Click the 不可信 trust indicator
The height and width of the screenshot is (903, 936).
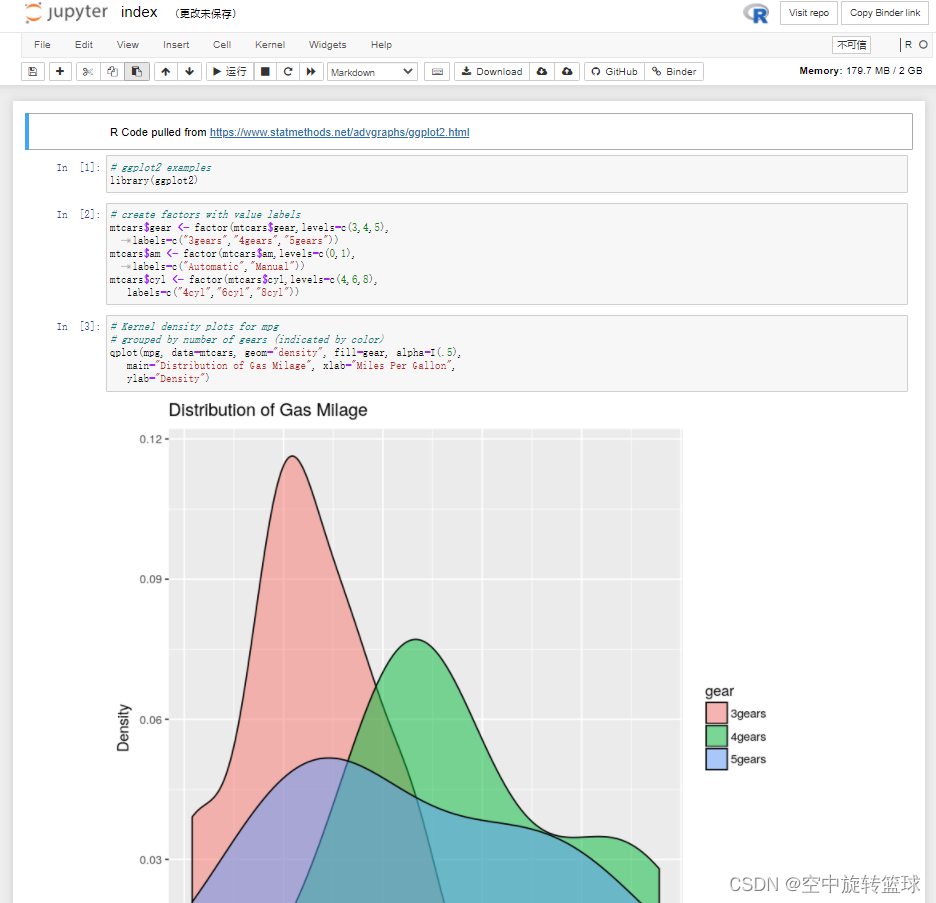(851, 45)
